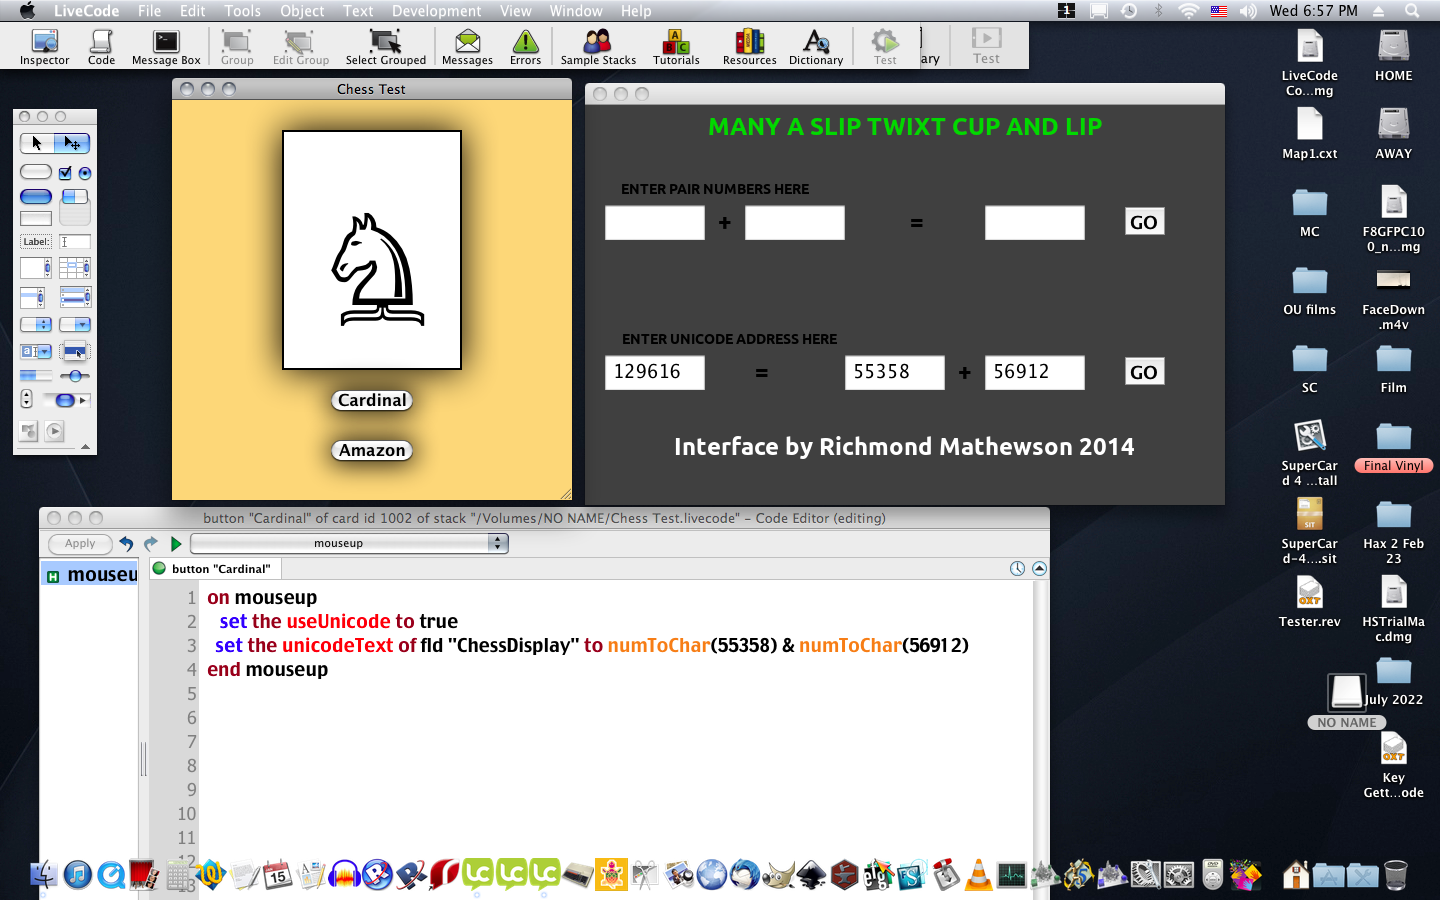Open the Dictionary
The height and width of the screenshot is (900, 1440).
point(816,47)
